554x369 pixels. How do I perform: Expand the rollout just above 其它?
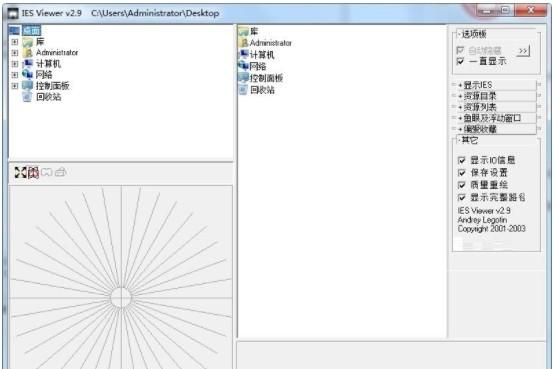pyautogui.click(x=496, y=129)
